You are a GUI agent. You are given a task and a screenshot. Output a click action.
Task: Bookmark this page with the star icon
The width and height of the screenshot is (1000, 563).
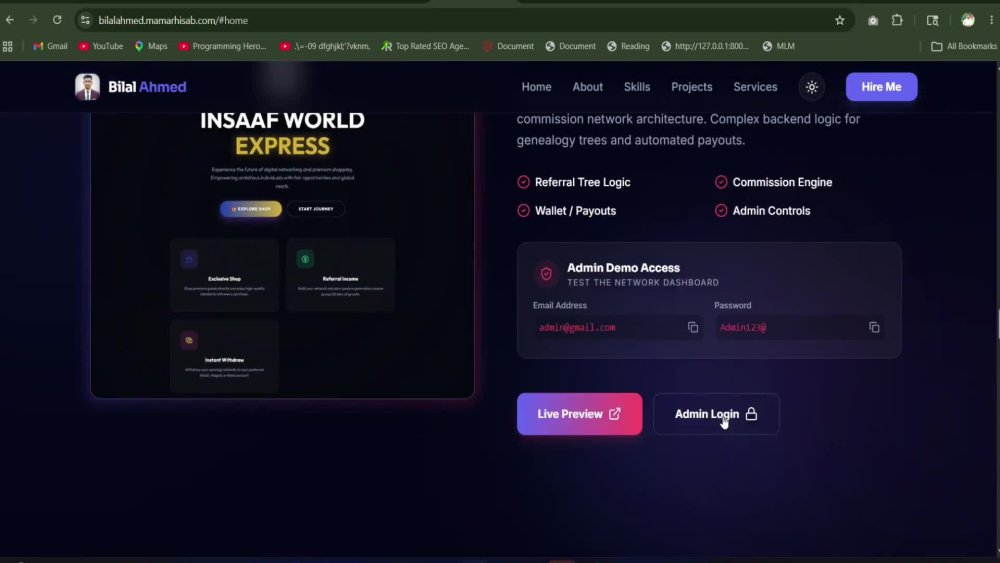pyautogui.click(x=839, y=20)
